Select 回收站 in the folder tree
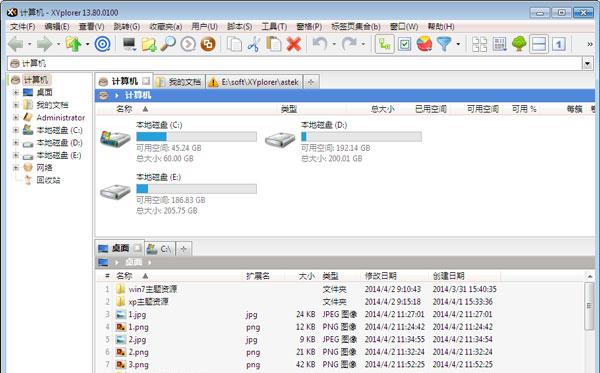Screen dimensions: 600x373 point(48,180)
